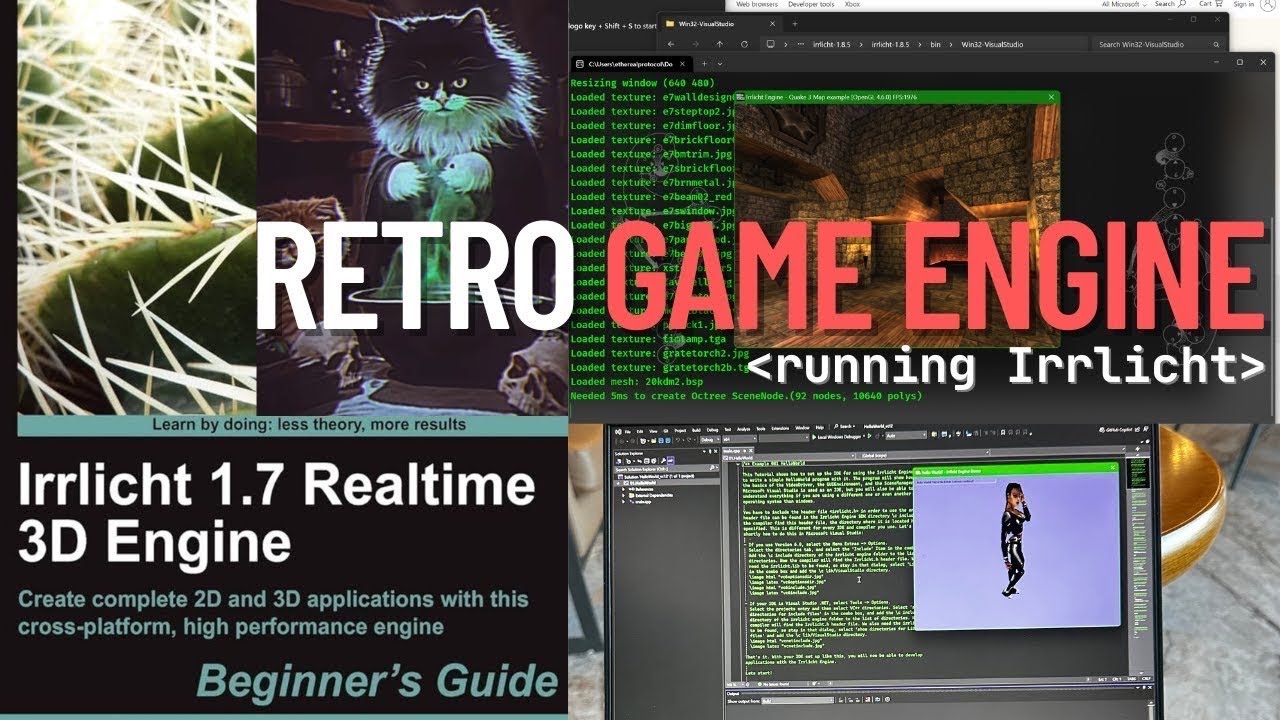
Task: Open the Global Scope dropdown
Action: (922, 455)
